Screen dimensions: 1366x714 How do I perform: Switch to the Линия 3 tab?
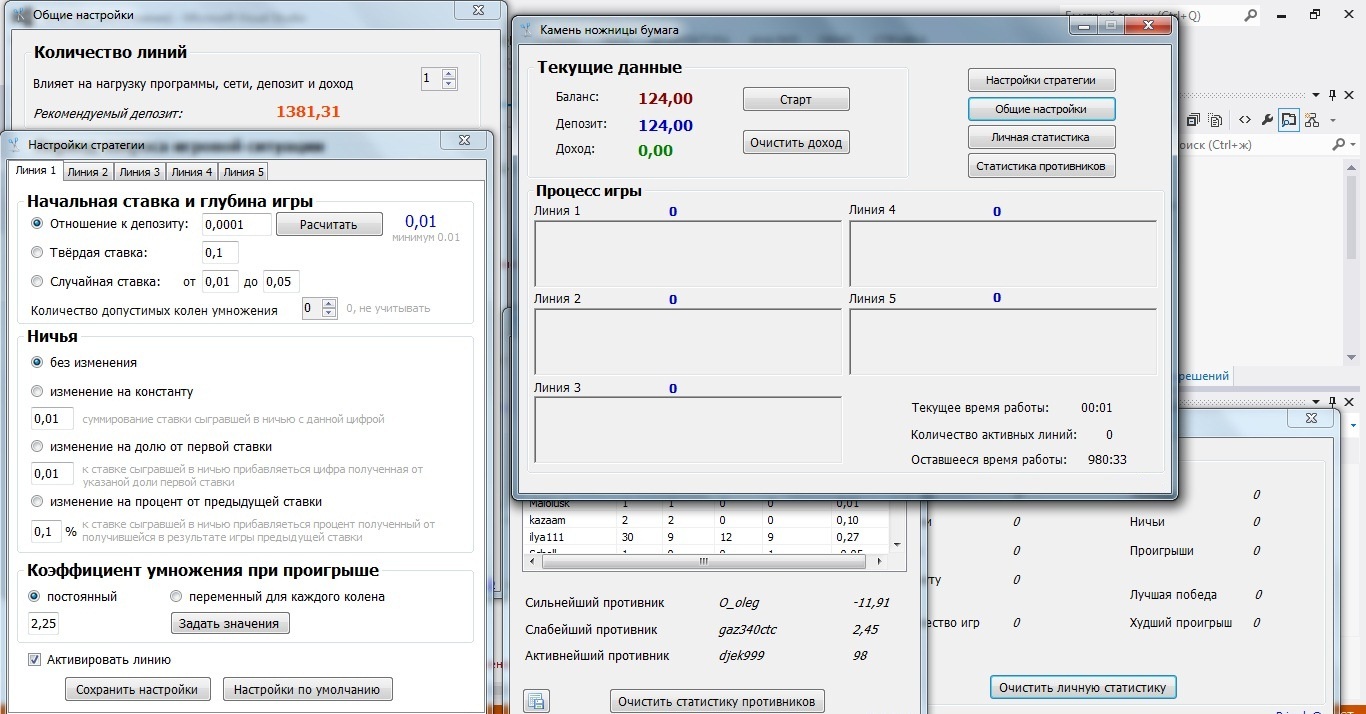click(140, 172)
